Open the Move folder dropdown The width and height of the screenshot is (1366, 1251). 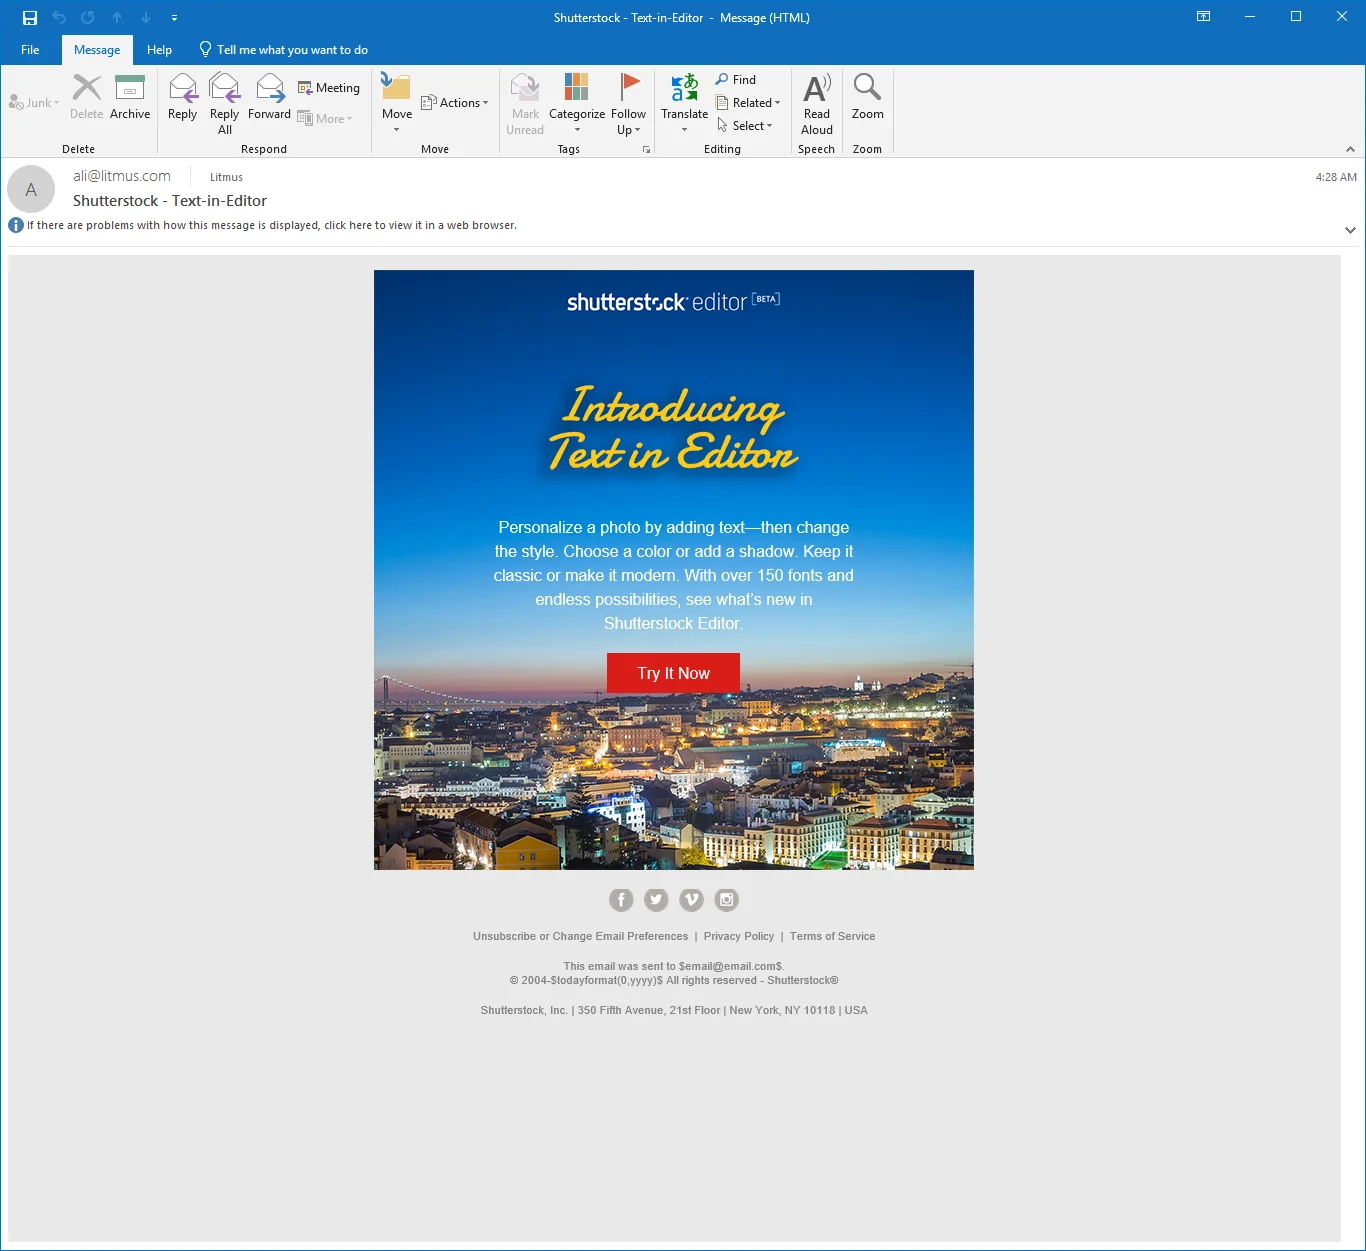(x=397, y=103)
